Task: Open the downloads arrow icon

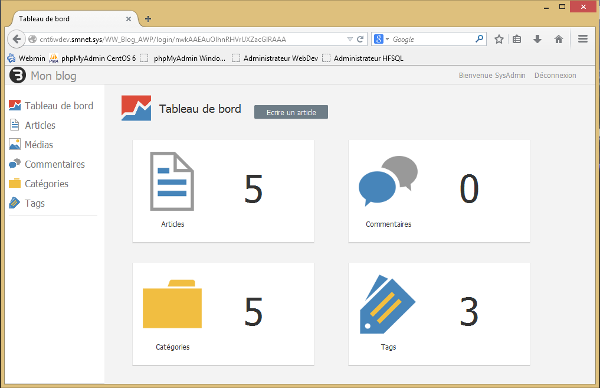Action: [x=537, y=39]
